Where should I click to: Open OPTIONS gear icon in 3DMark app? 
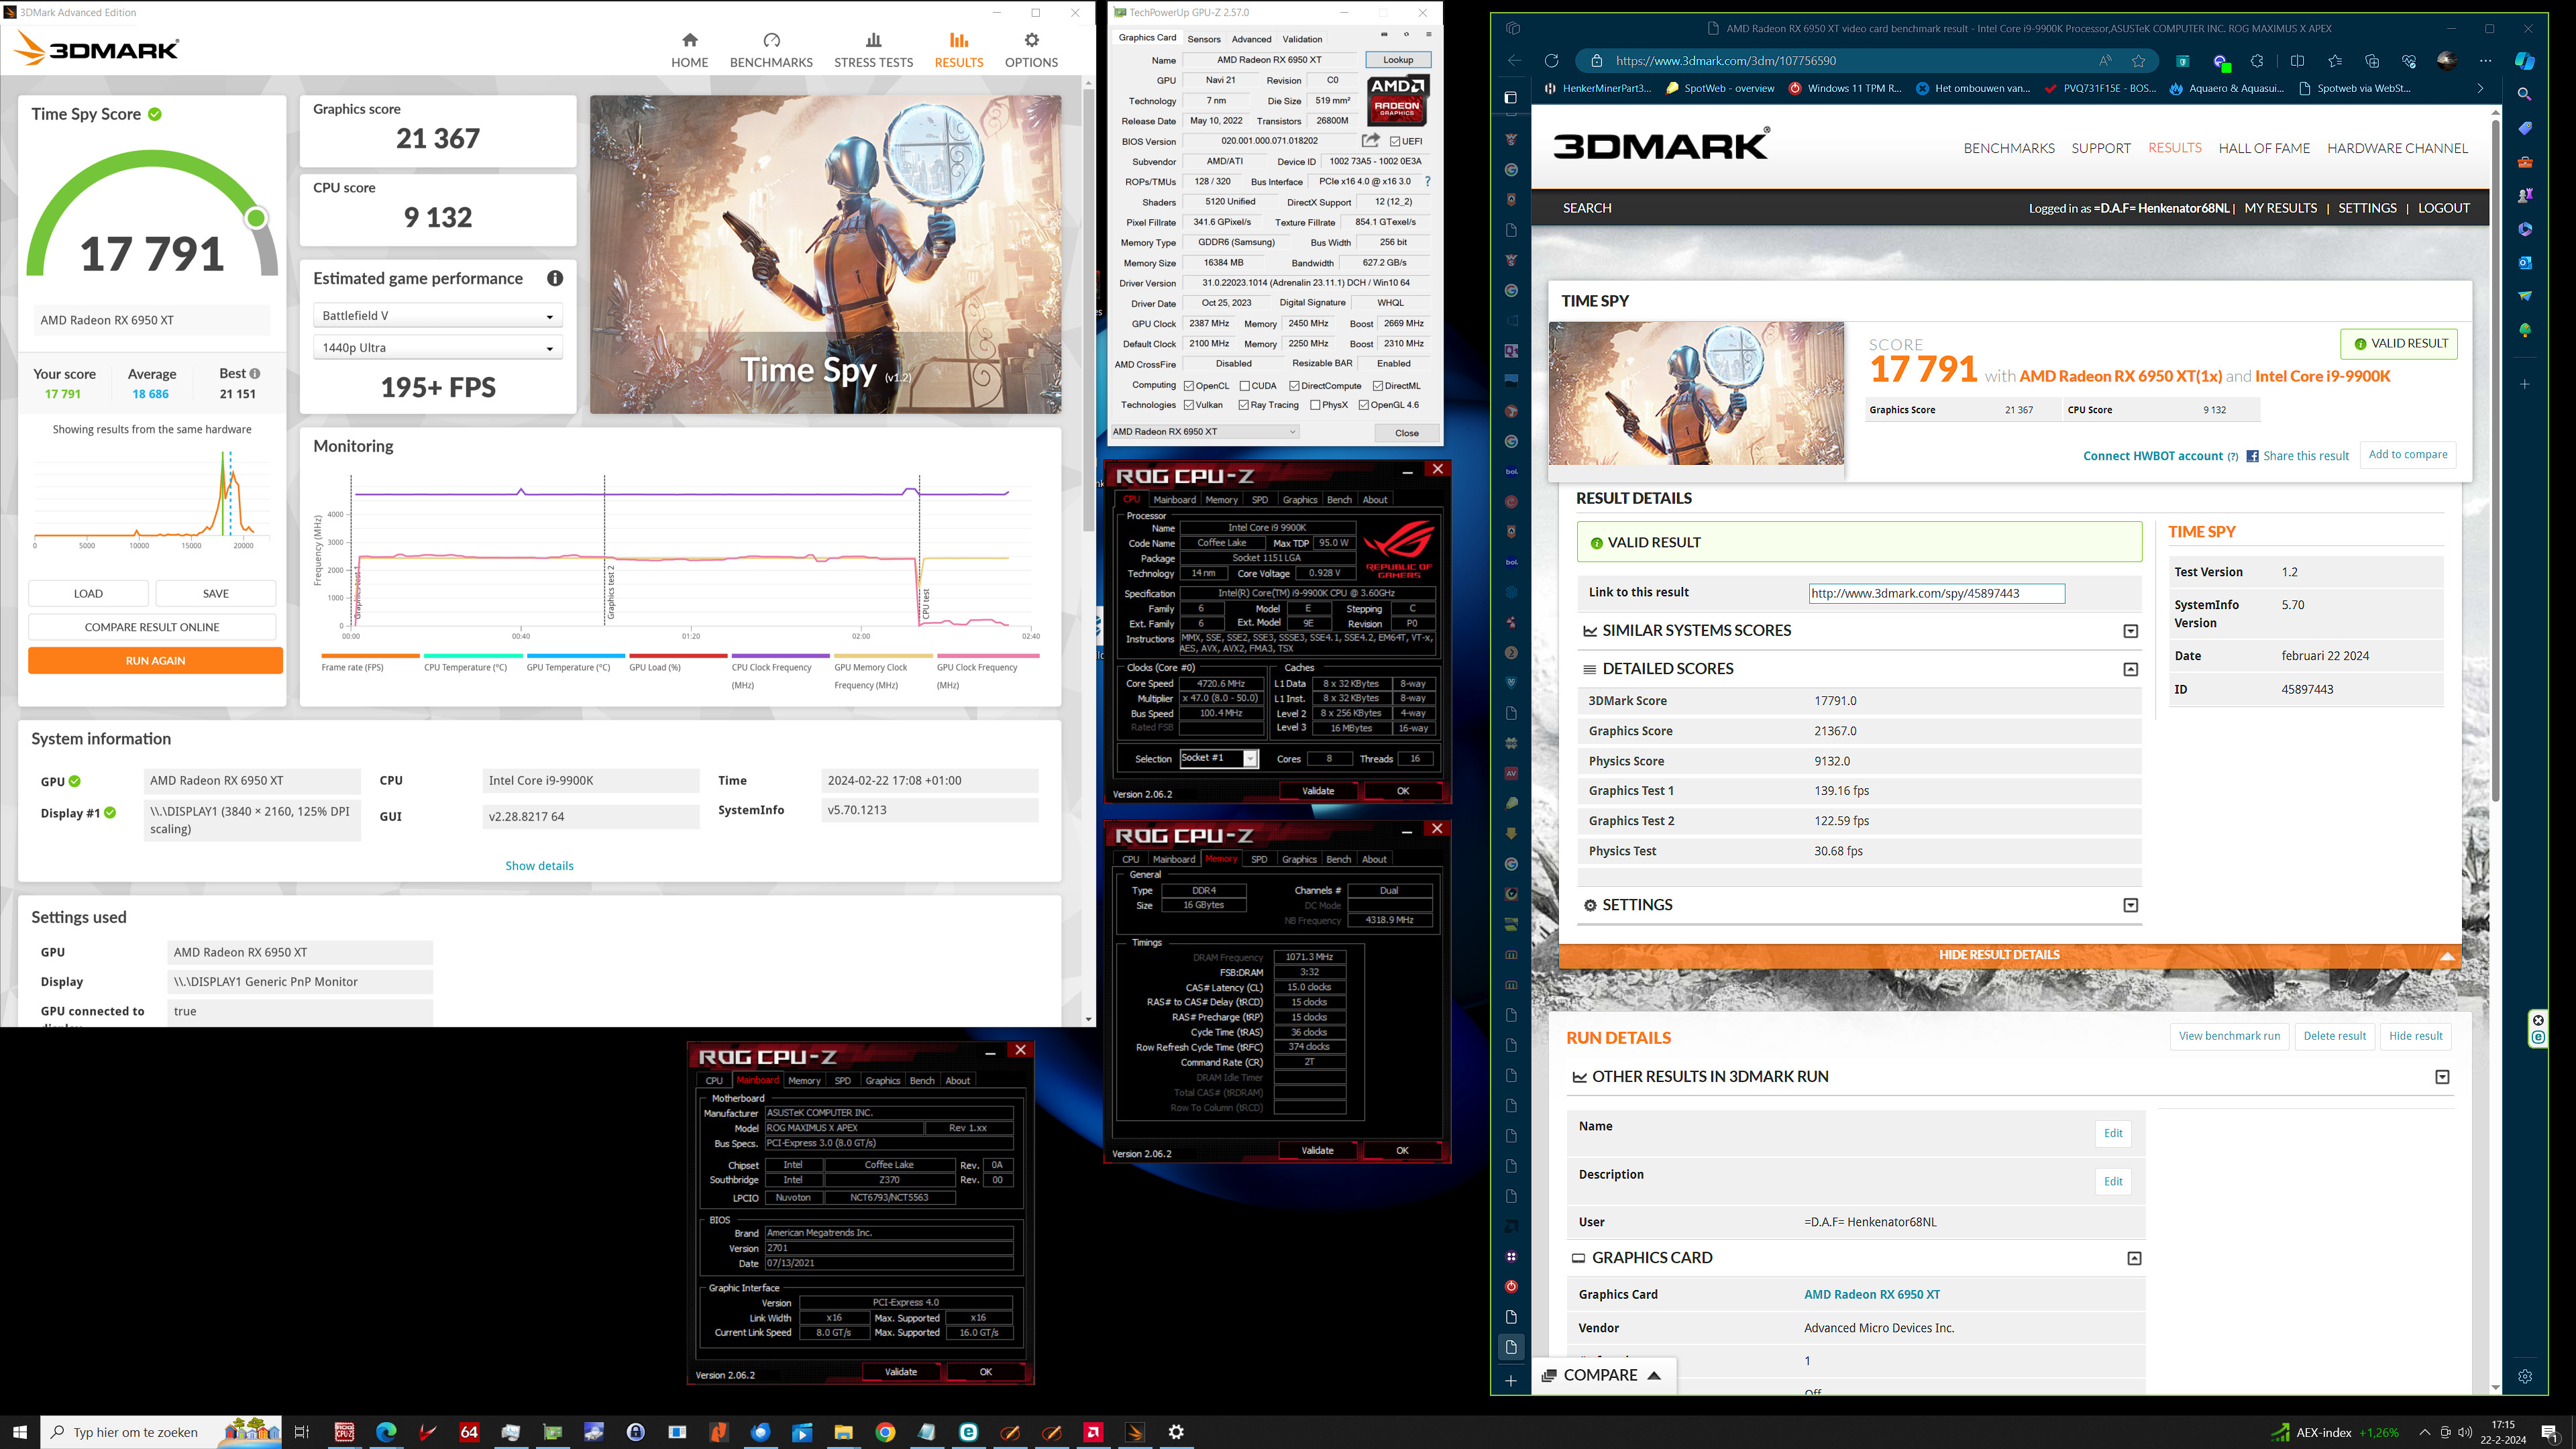(1031, 40)
